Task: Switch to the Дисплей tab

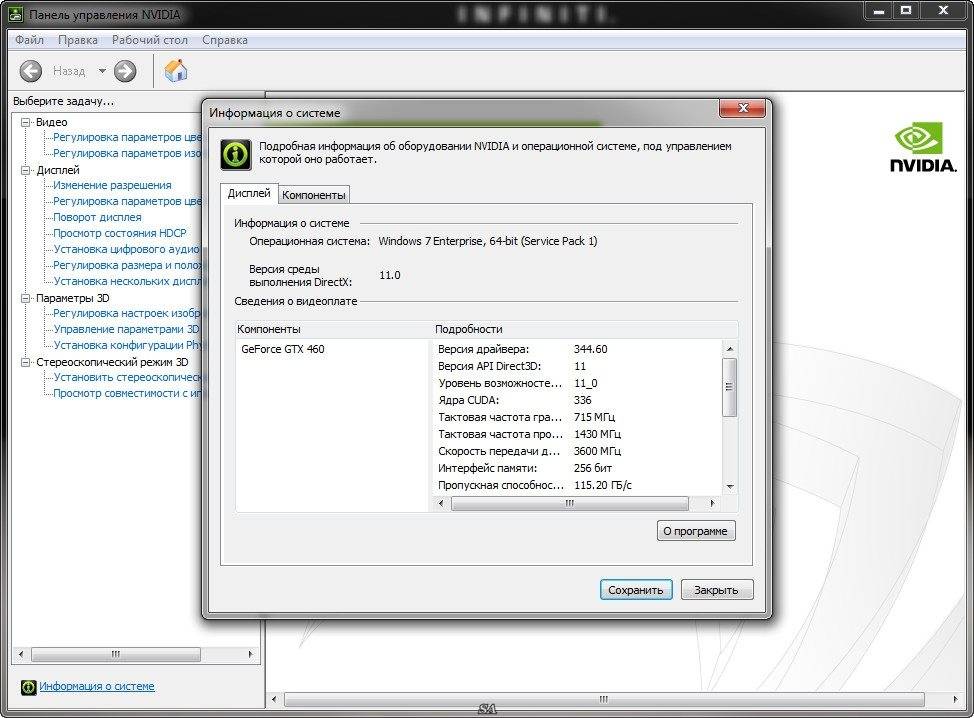Action: click(x=249, y=193)
